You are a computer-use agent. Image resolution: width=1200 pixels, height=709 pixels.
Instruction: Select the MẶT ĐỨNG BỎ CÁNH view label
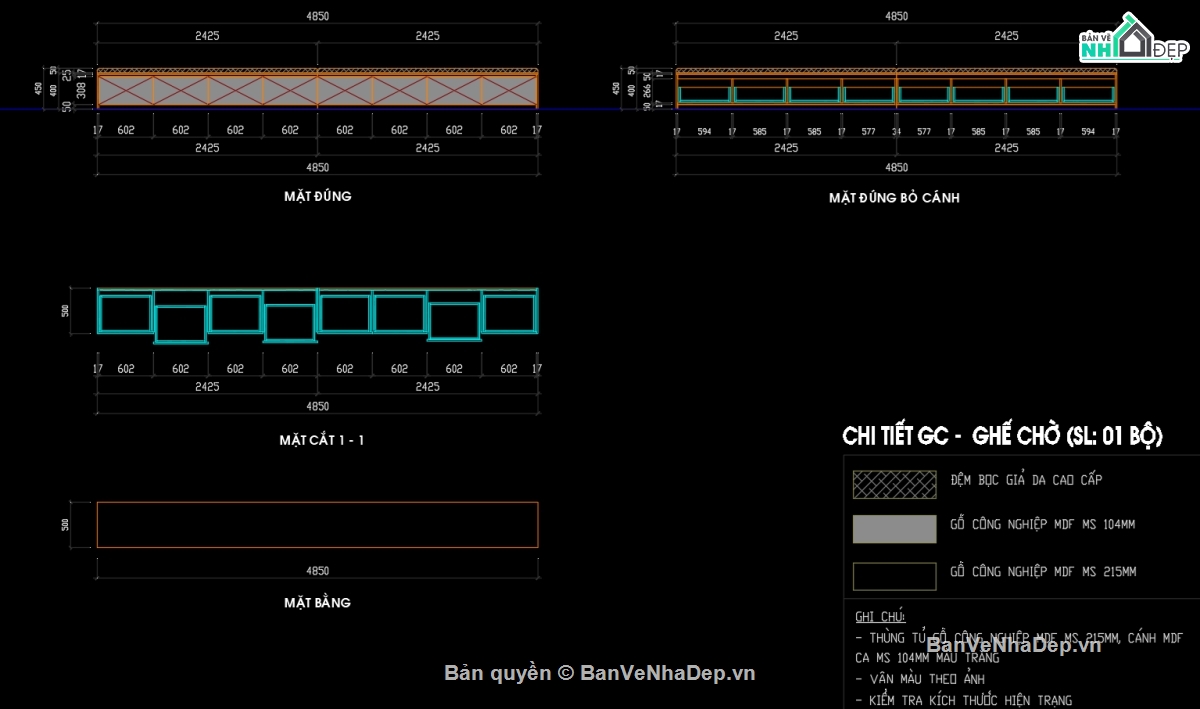click(894, 198)
